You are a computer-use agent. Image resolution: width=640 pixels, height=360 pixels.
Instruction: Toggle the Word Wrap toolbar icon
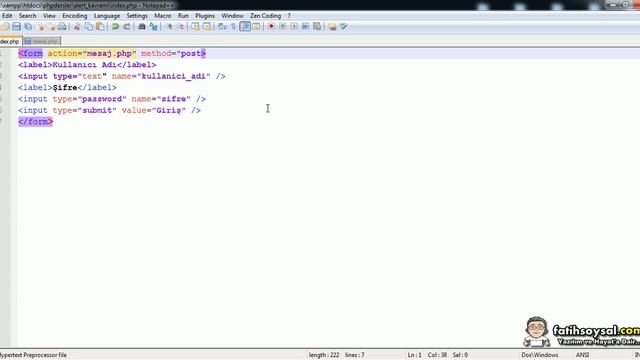pos(222,27)
